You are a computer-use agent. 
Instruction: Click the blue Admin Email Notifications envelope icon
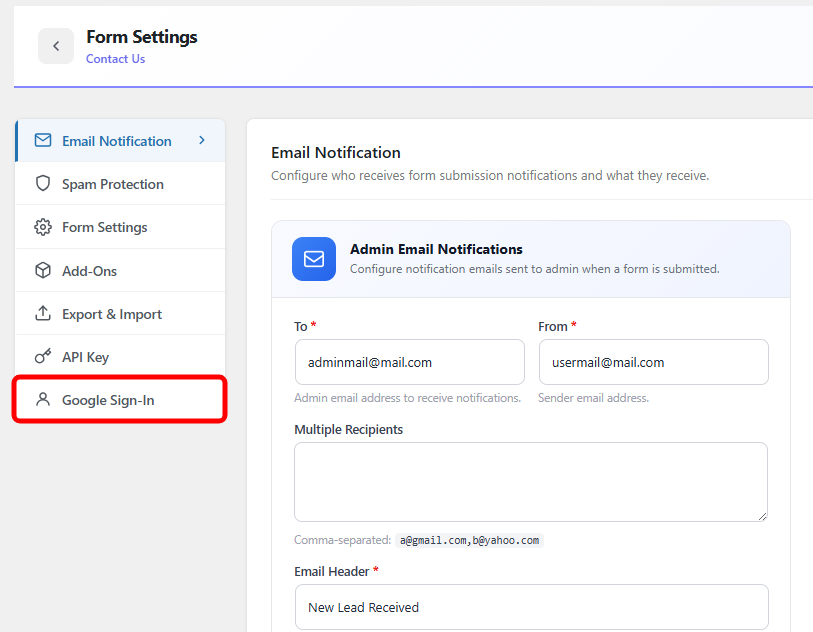[314, 259]
